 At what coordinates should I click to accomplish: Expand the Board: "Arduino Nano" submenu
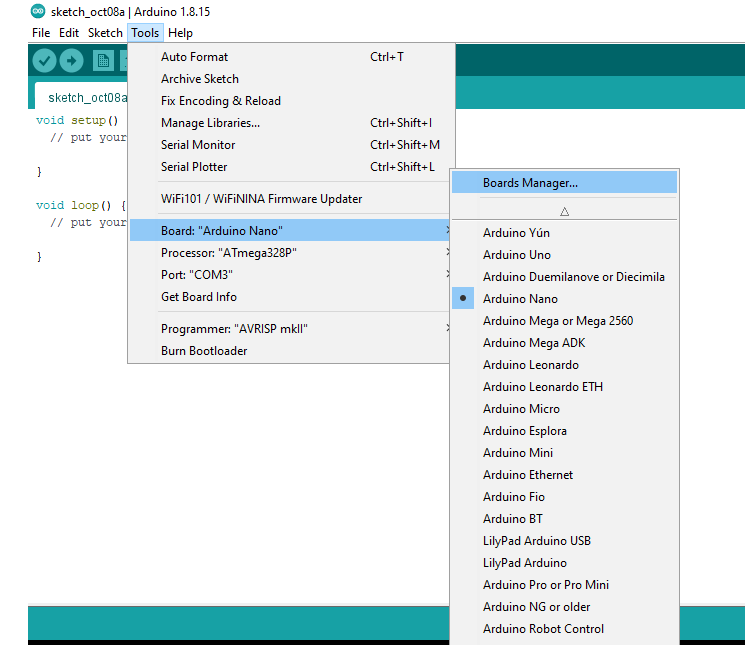click(289, 230)
